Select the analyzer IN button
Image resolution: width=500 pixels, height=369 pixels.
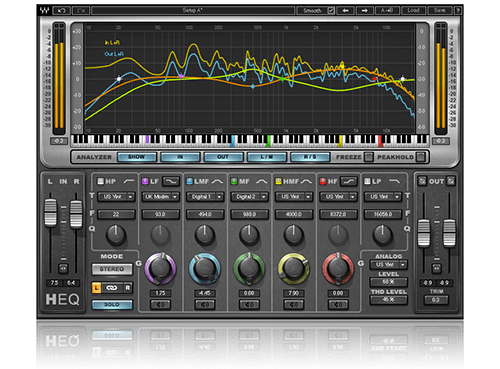click(180, 157)
